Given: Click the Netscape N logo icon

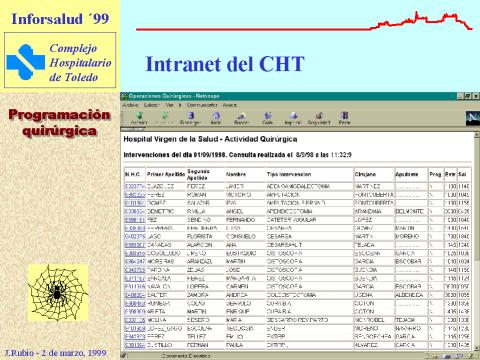Looking at the screenshot, I should (473, 118).
